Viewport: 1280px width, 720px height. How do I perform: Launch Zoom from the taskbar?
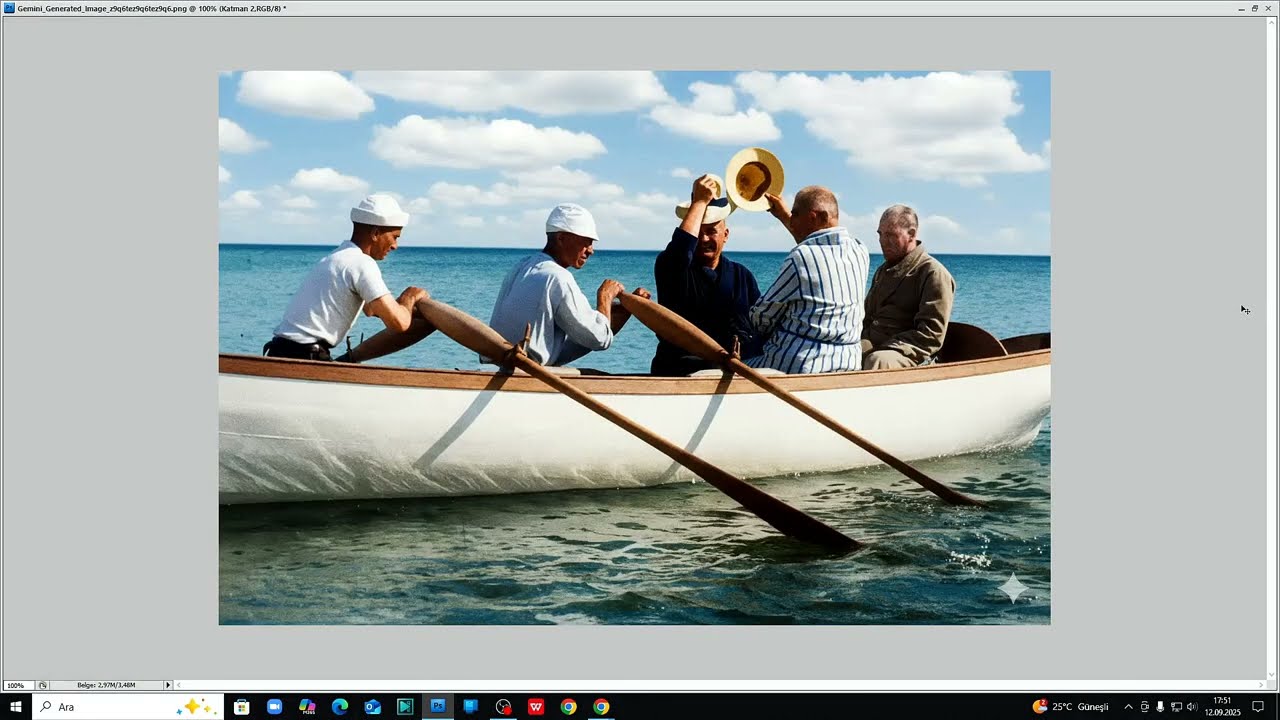pyautogui.click(x=275, y=707)
